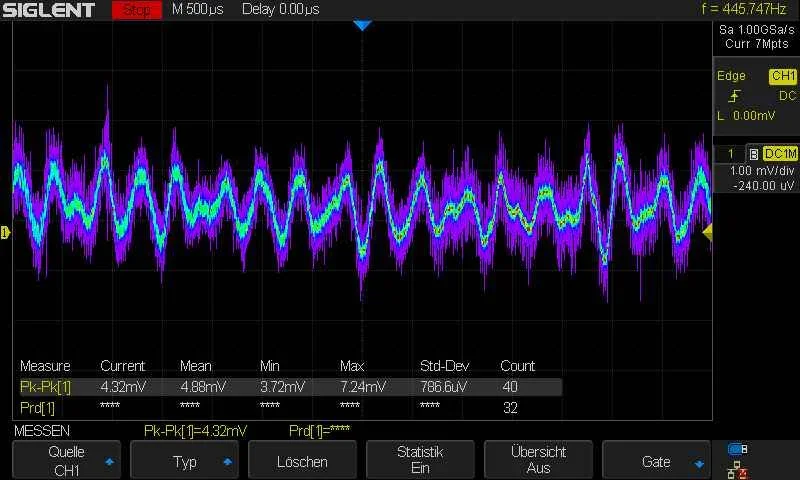Click the yellow trigger level arrow on right edge
The width and height of the screenshot is (800, 480).
[x=707, y=232]
